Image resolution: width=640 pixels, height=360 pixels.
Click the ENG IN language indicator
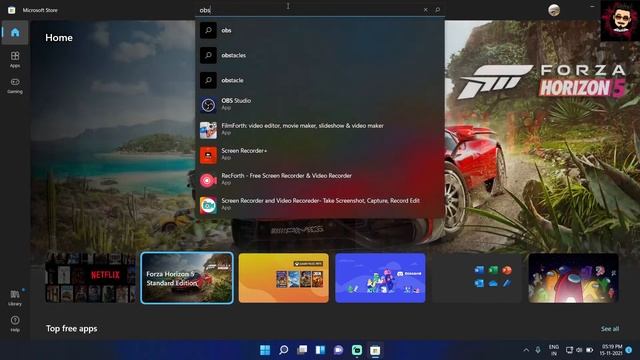554,350
